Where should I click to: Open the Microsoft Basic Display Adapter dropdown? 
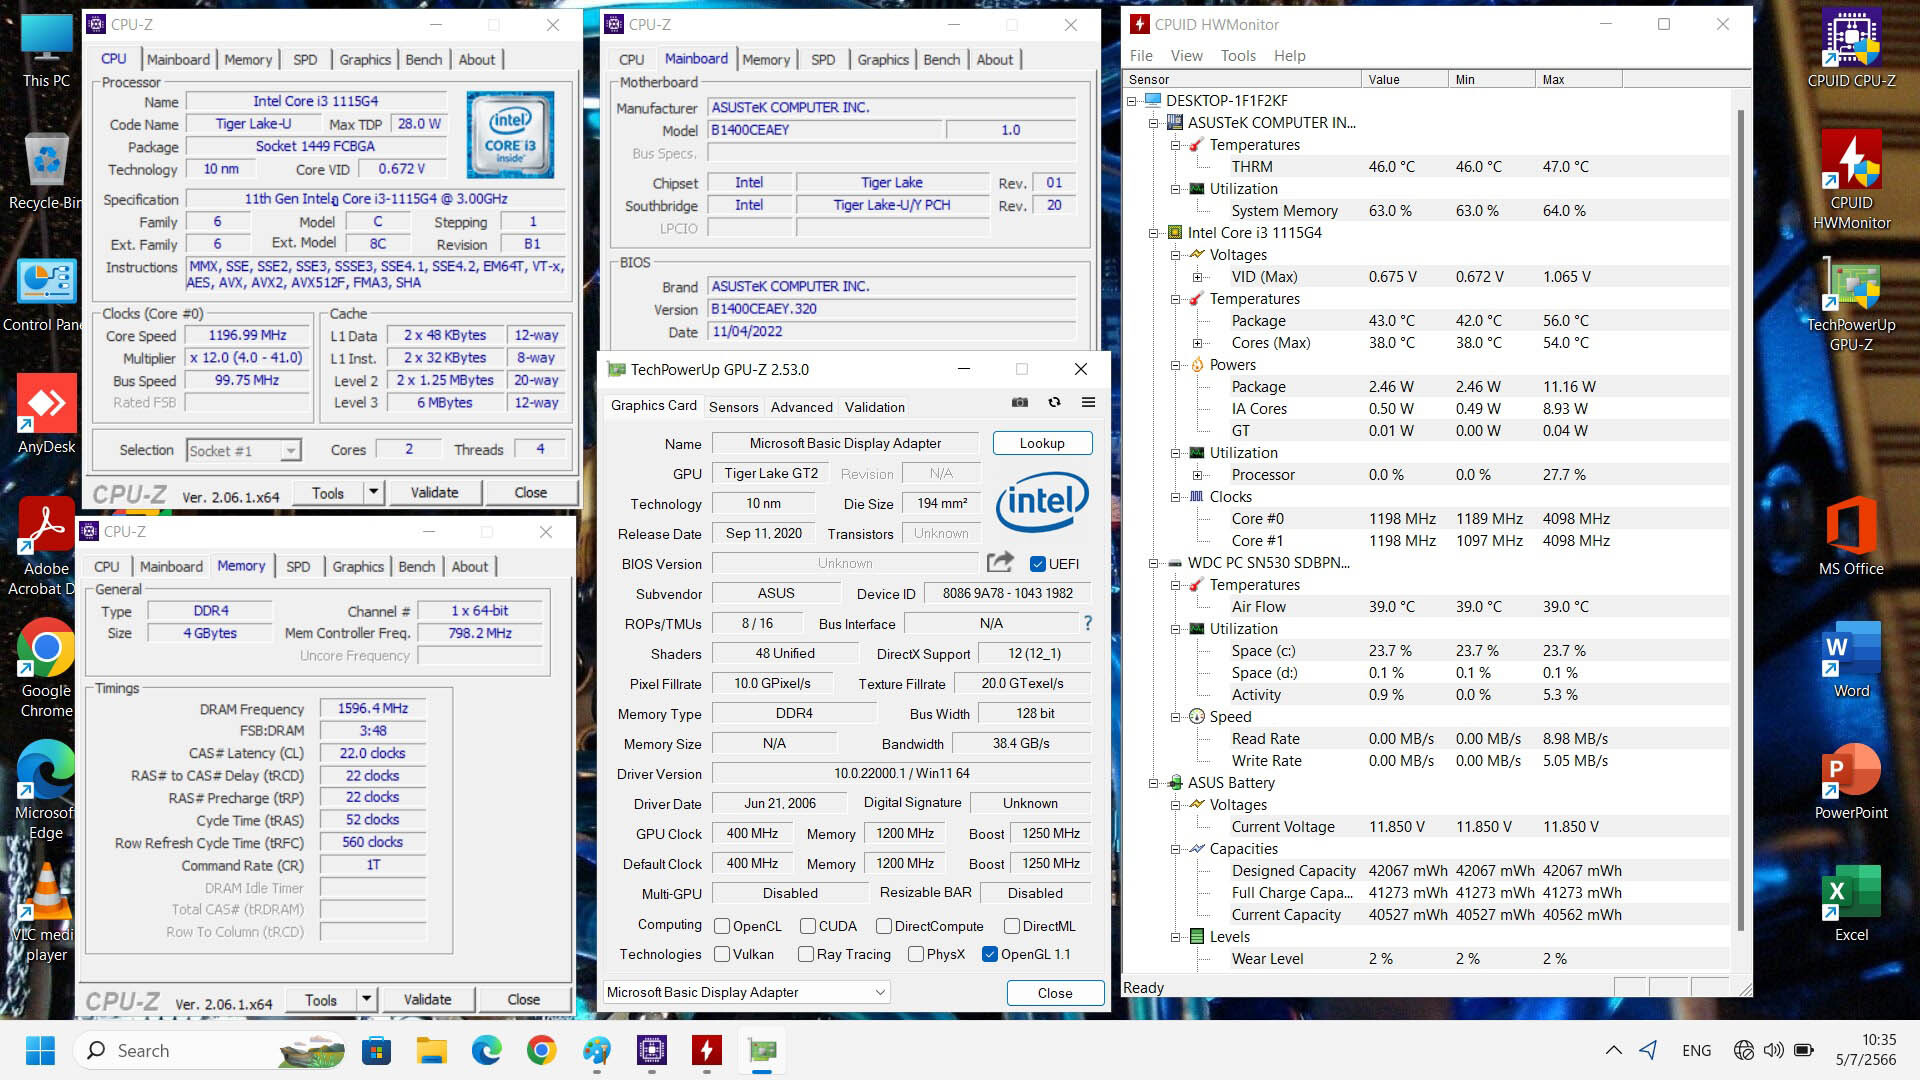[x=746, y=992]
